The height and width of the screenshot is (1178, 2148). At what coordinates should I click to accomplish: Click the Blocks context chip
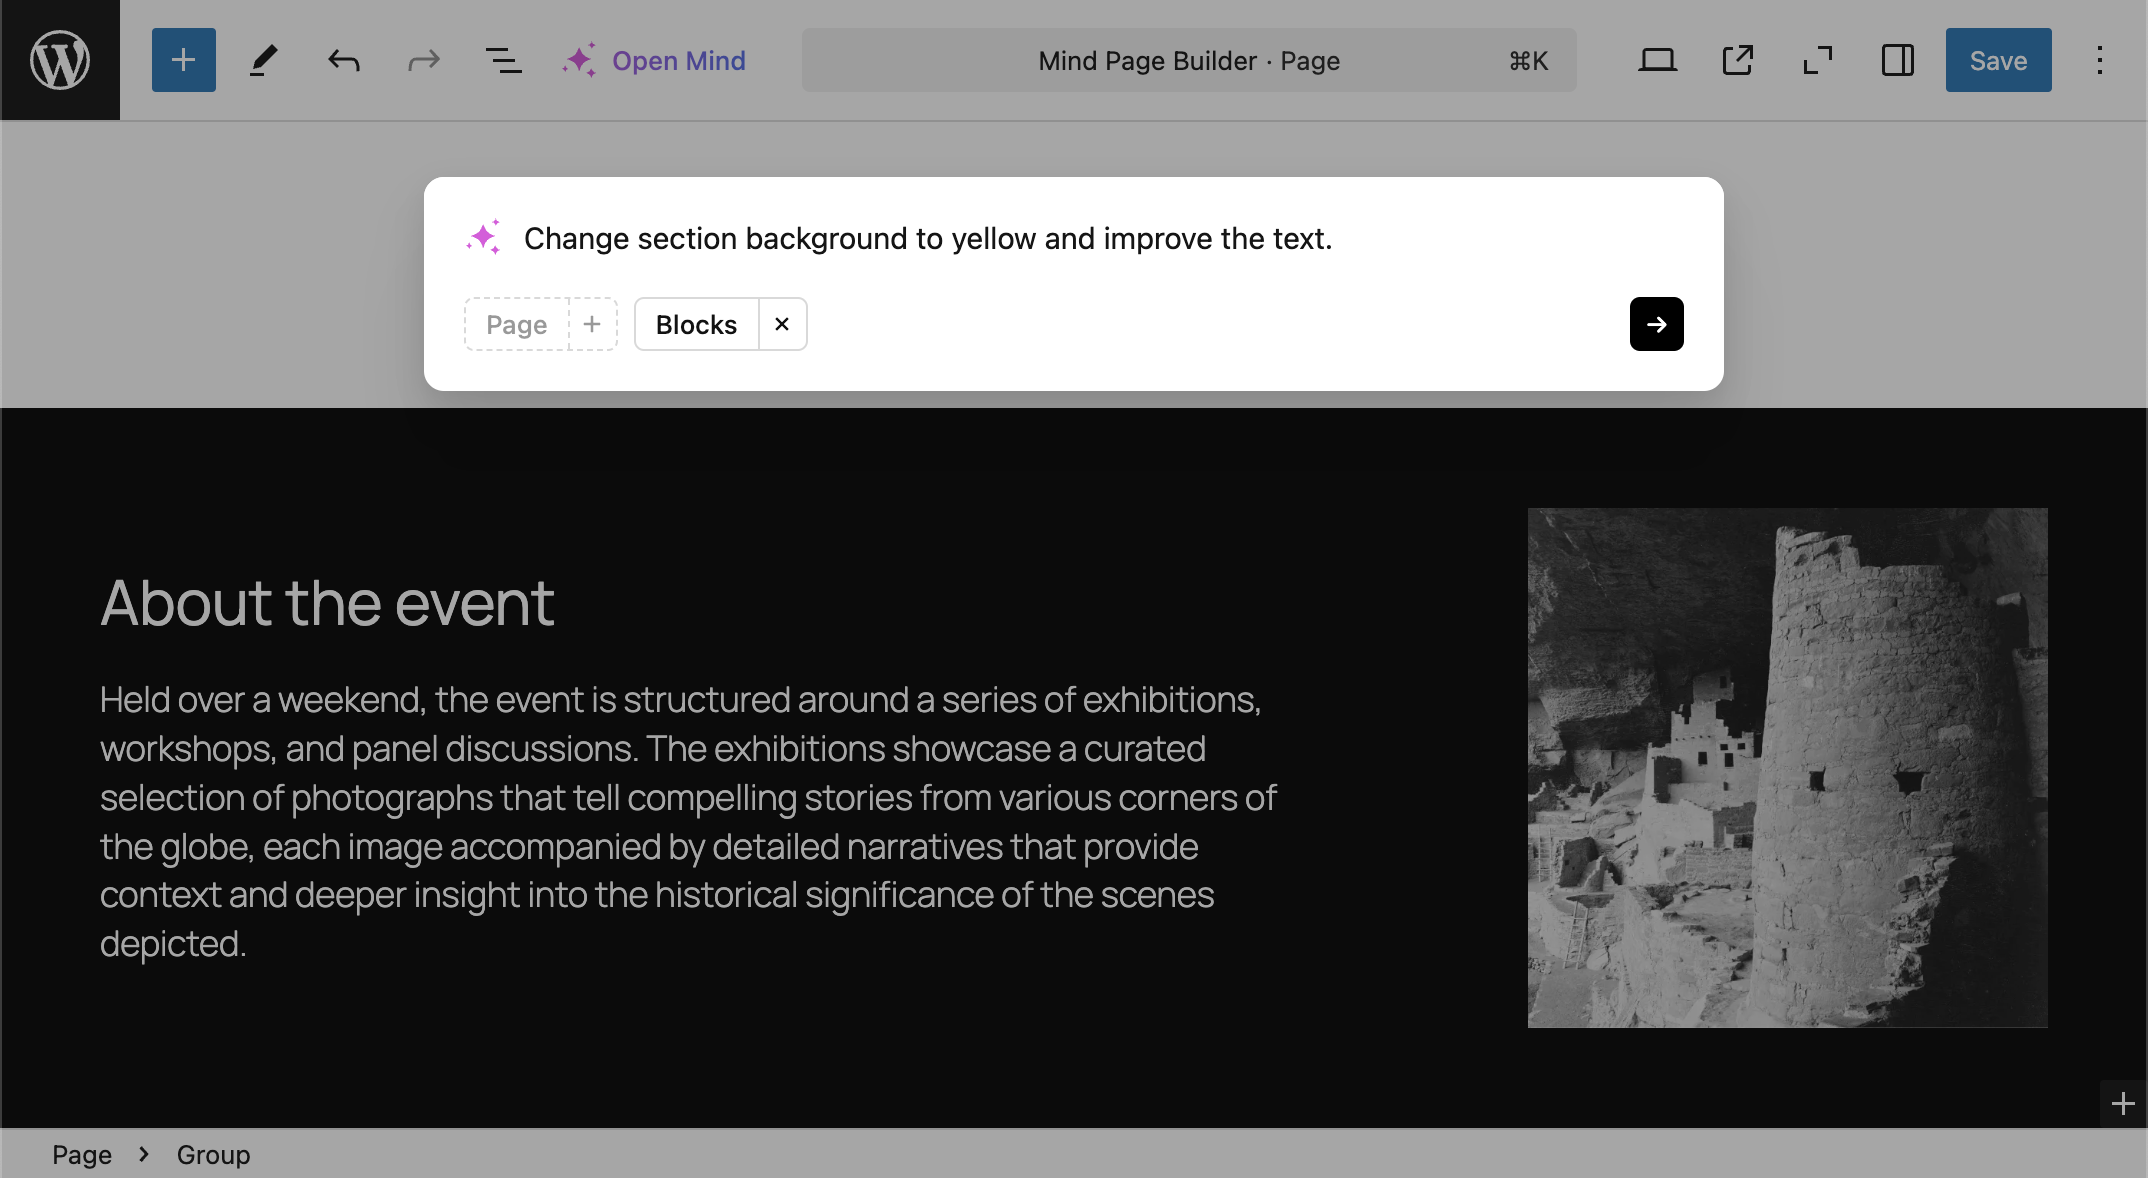(696, 324)
